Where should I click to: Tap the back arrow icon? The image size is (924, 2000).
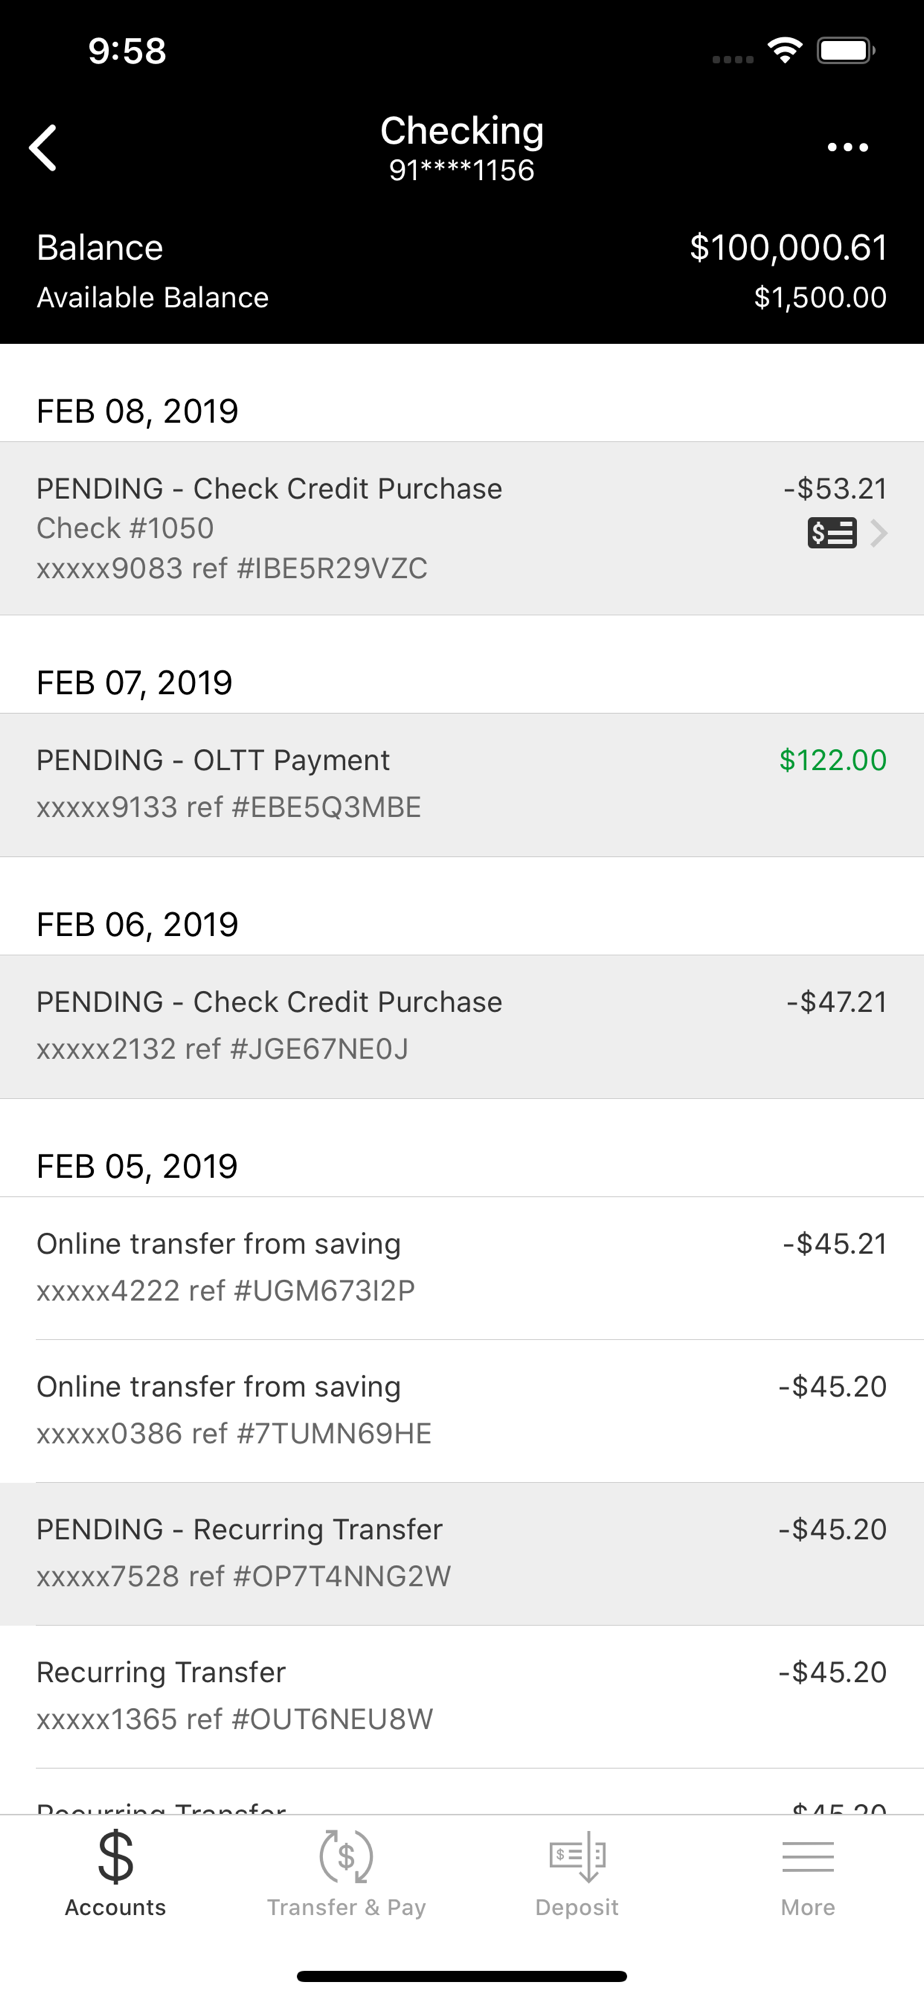tap(43, 149)
